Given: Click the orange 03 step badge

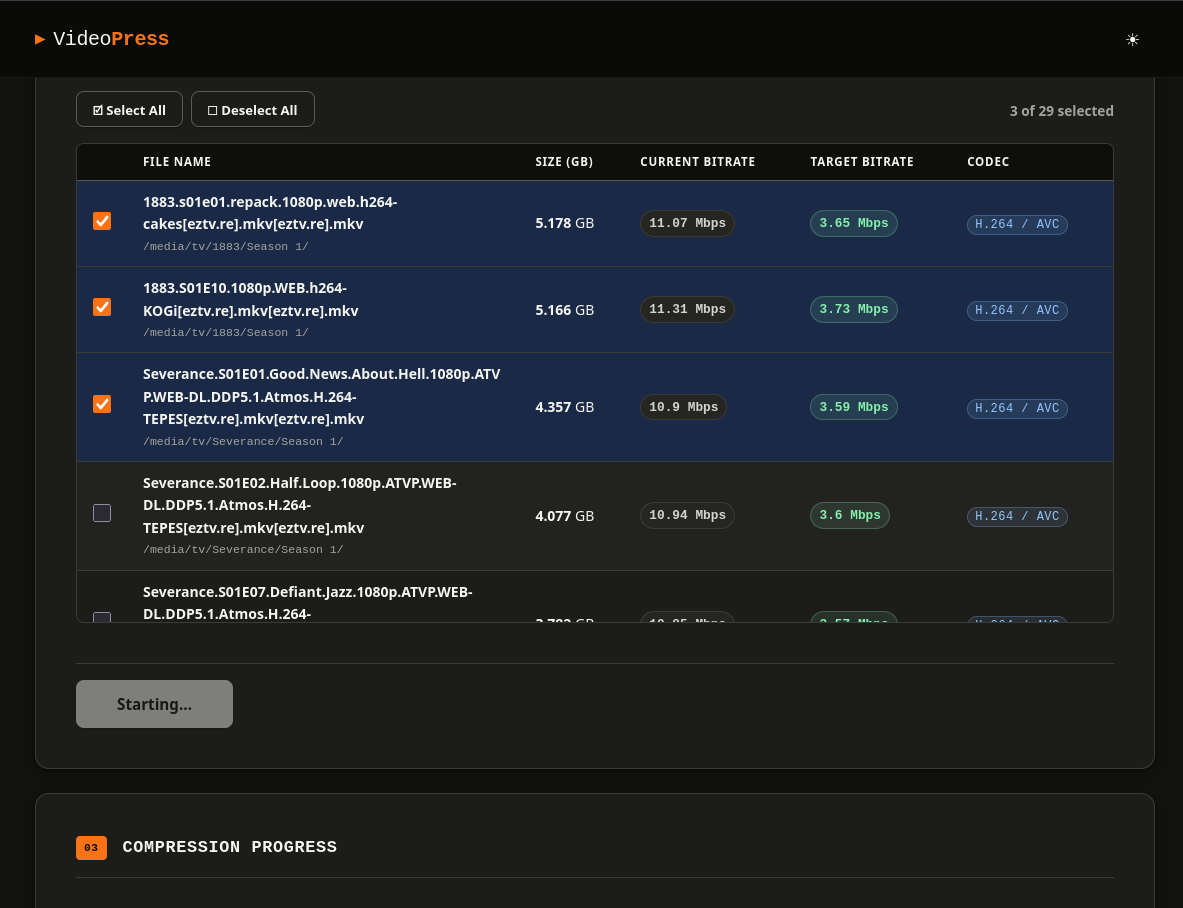Looking at the screenshot, I should (x=91, y=848).
